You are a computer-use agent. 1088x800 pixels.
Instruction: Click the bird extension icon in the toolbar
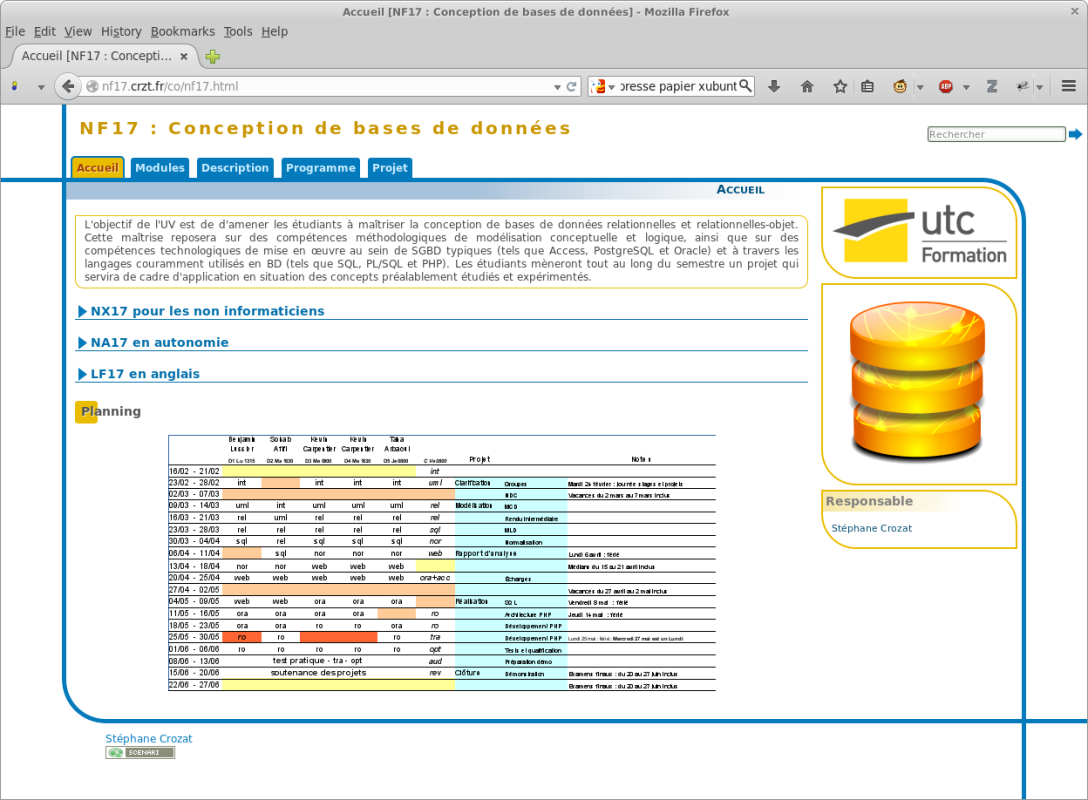pos(1022,86)
